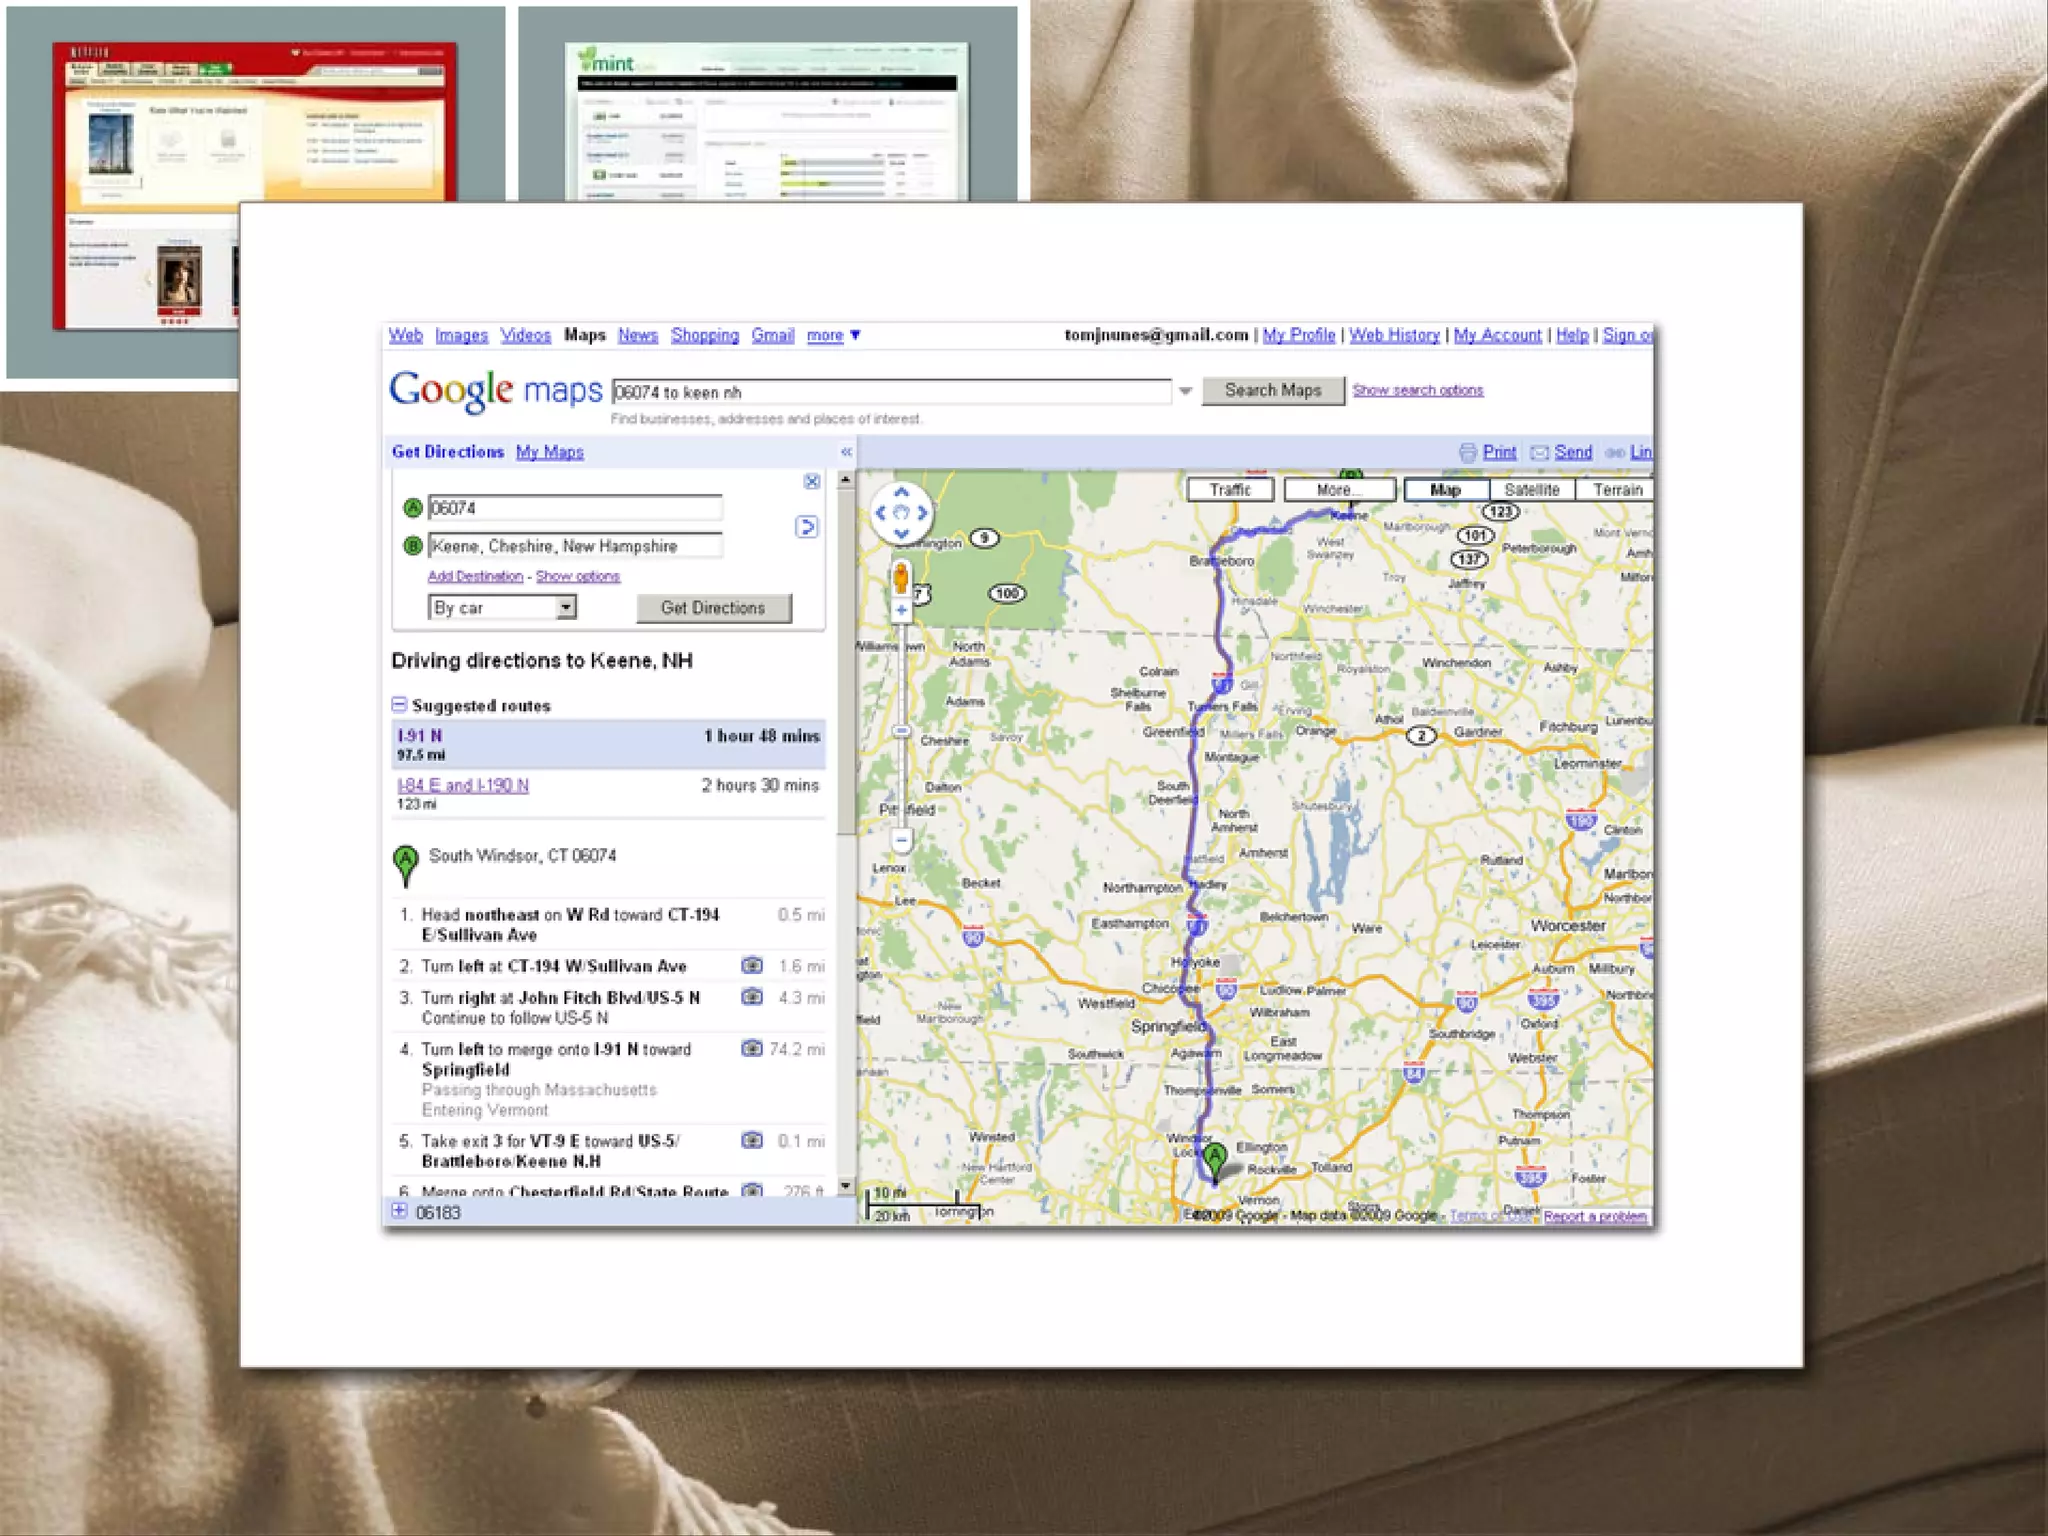Click the map zoom in plus button
This screenshot has height=1536, width=2048.
901,610
